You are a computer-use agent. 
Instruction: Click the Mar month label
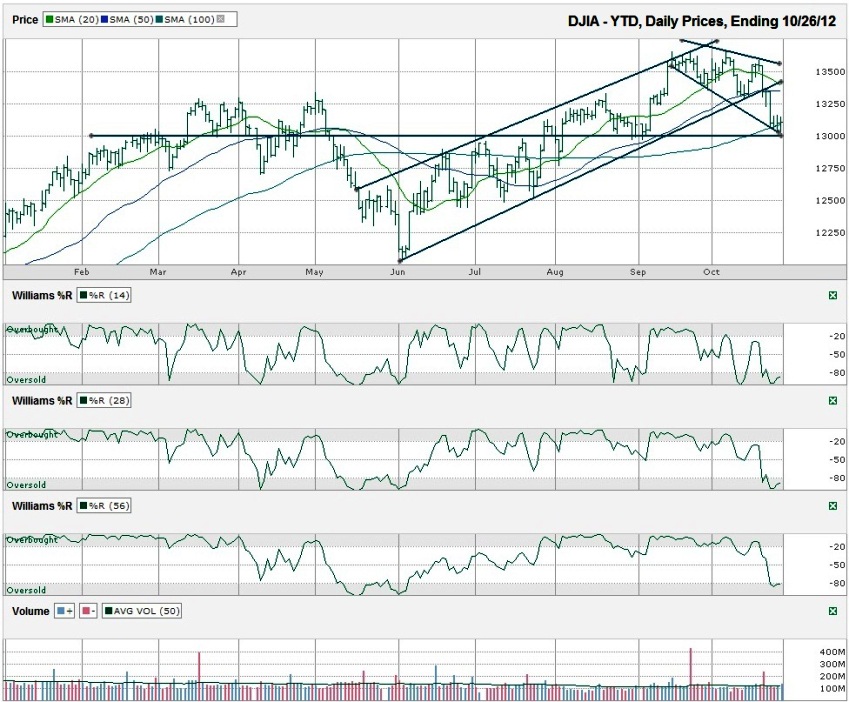click(x=158, y=272)
